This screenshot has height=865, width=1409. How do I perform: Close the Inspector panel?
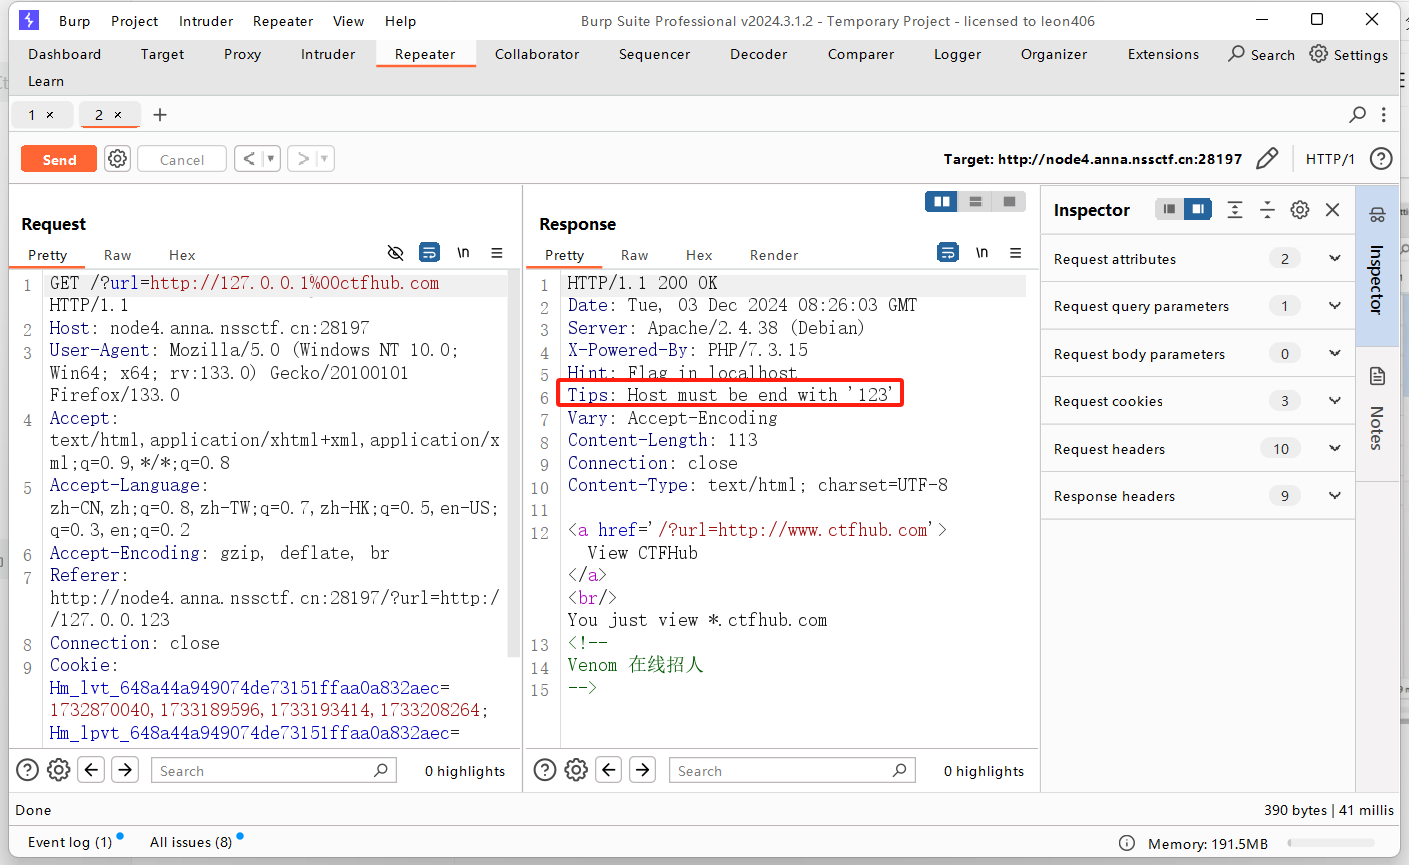point(1332,209)
